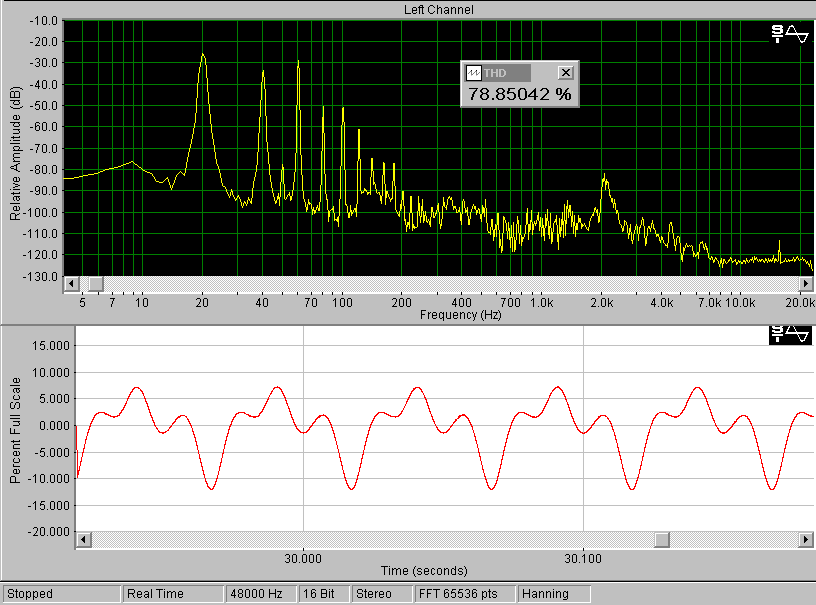
Task: Click the Percent Full Scale axis label
Action: click(x=16, y=430)
